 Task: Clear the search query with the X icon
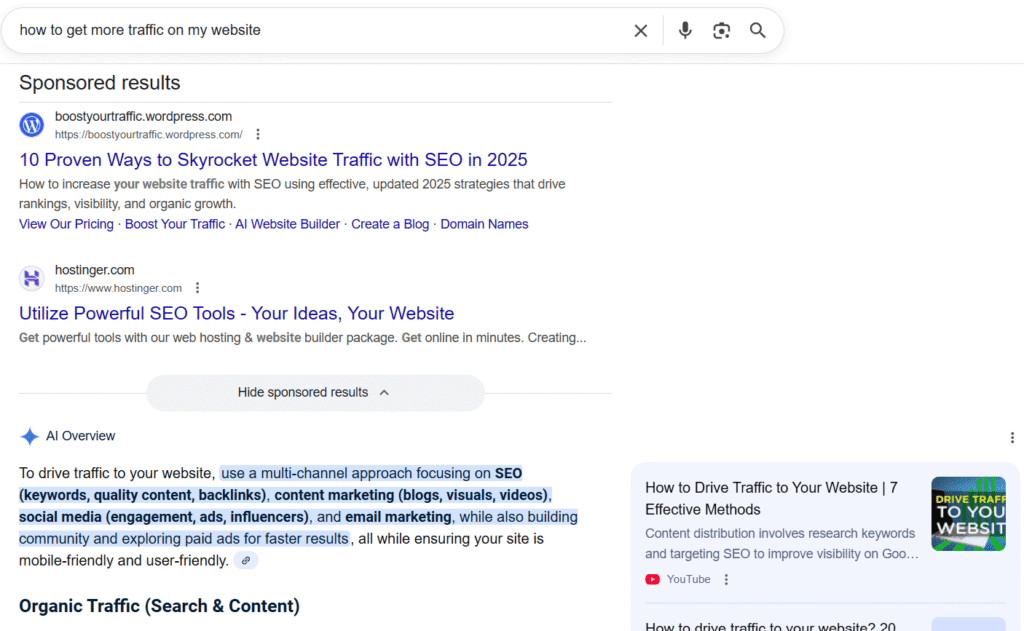[640, 30]
